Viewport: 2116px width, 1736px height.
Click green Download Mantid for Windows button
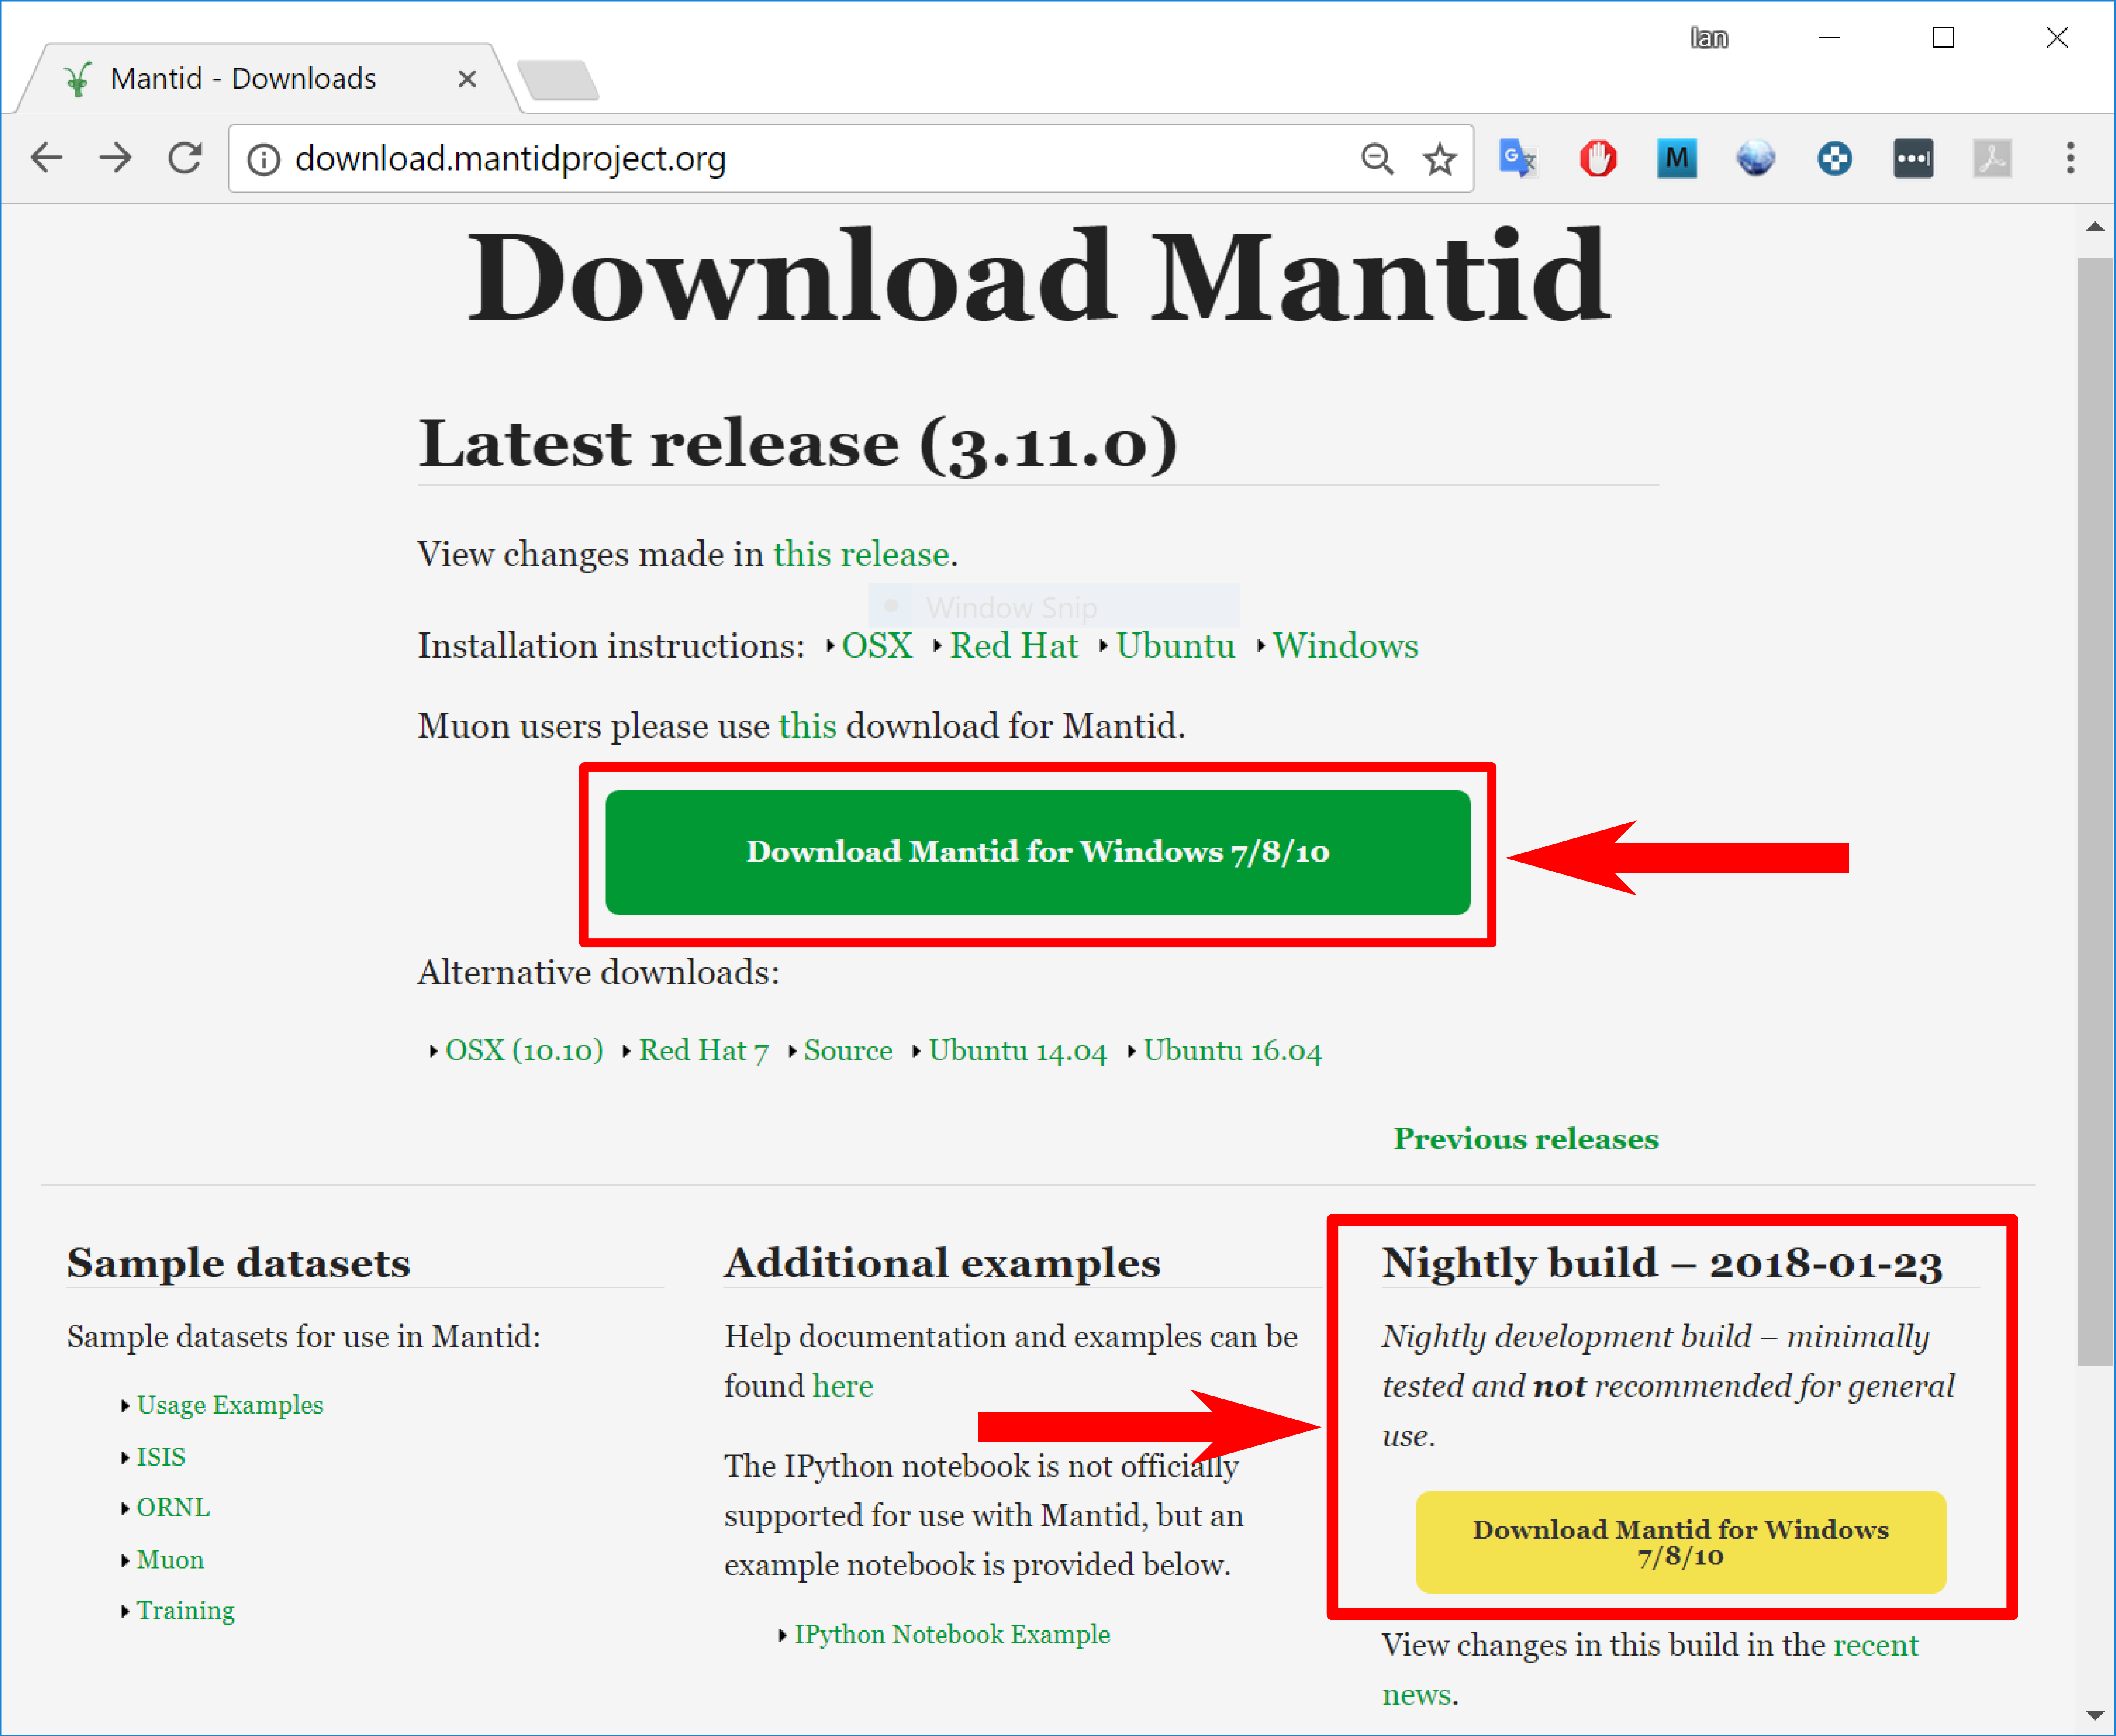pyautogui.click(x=1037, y=852)
